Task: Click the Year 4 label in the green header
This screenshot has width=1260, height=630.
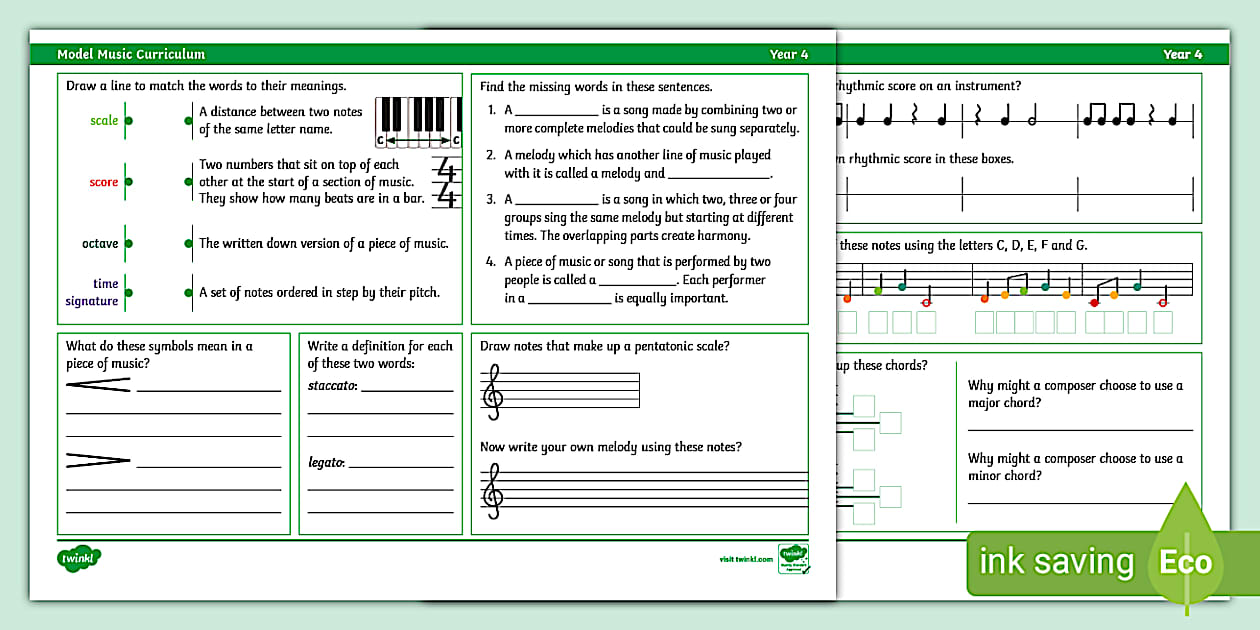Action: point(788,54)
